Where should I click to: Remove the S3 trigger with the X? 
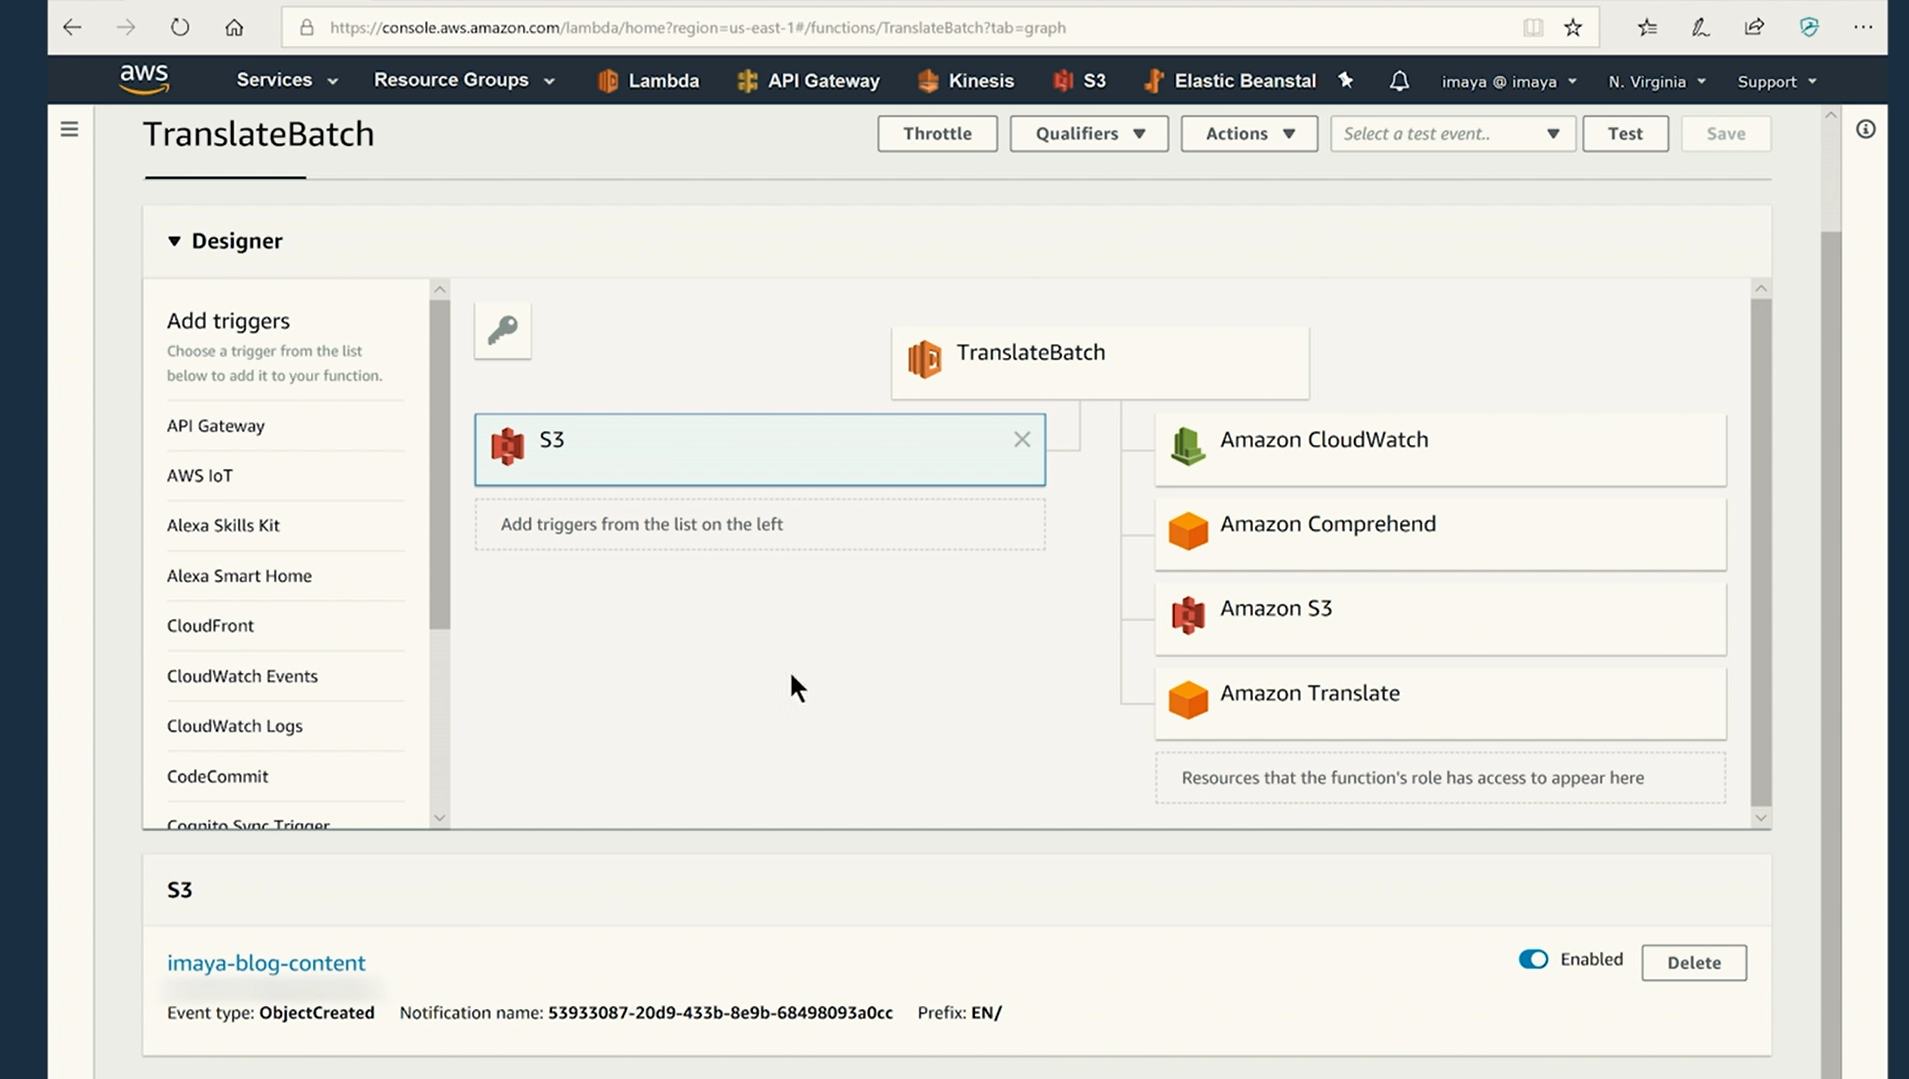click(x=1022, y=439)
